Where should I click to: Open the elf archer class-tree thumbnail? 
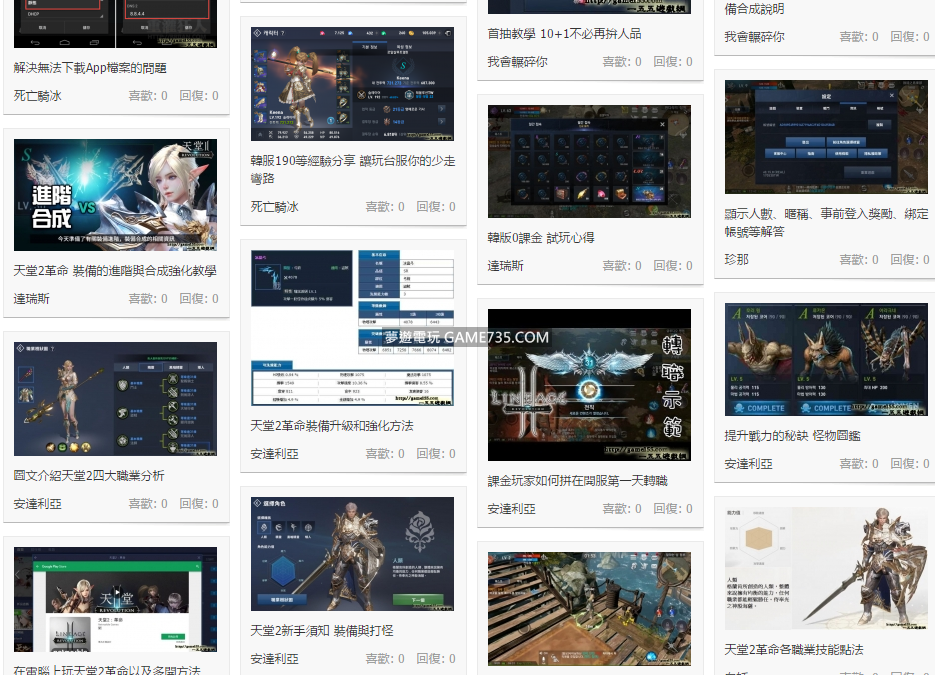point(116,399)
